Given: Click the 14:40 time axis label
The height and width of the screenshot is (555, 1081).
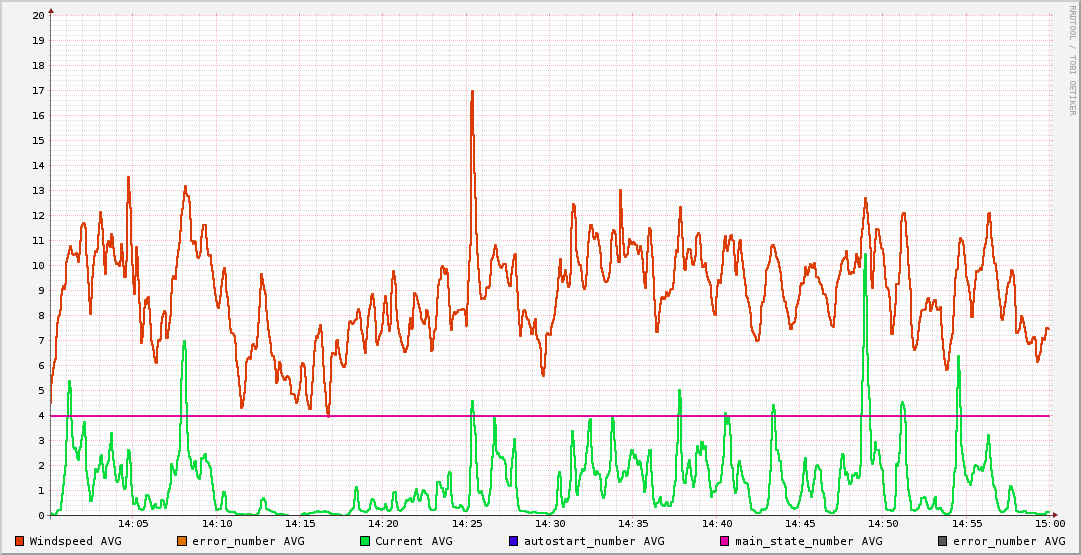Looking at the screenshot, I should pos(716,524).
